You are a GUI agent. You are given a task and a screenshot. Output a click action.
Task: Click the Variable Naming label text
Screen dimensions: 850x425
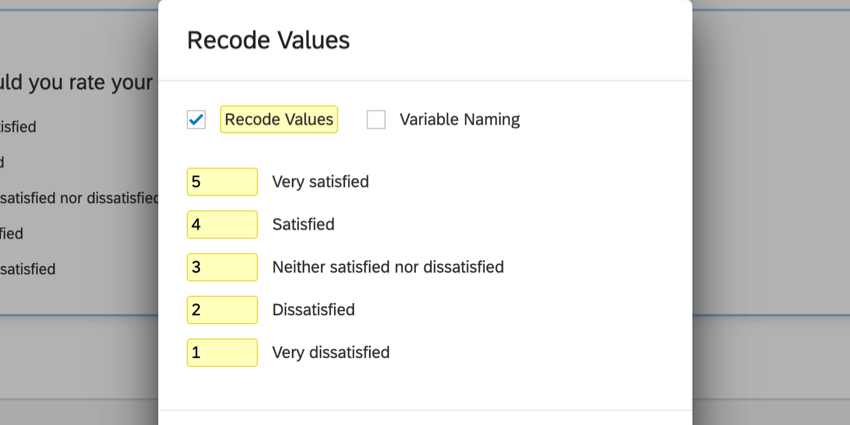(x=459, y=120)
